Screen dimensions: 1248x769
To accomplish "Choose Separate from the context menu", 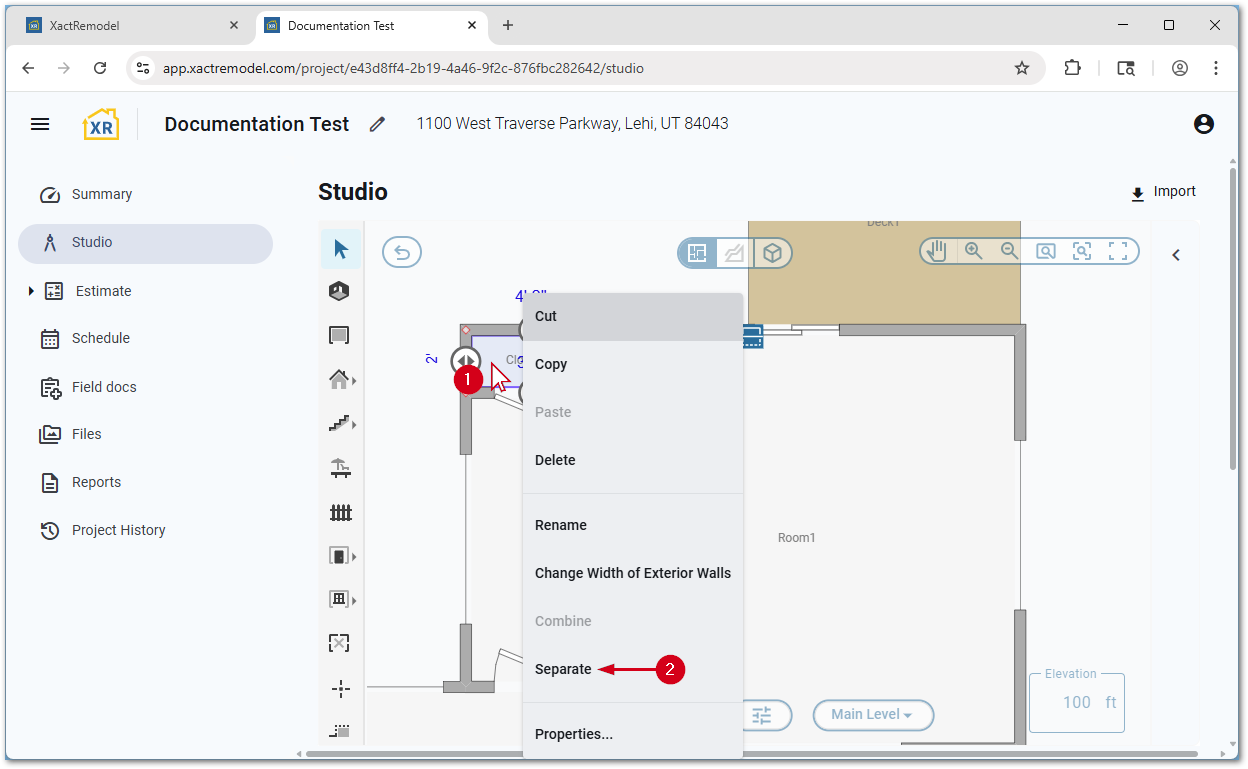I will (x=563, y=669).
